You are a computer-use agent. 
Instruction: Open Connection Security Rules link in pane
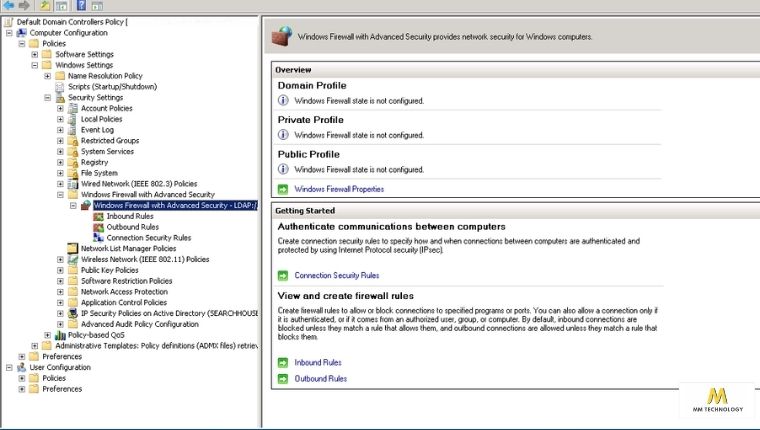[337, 275]
